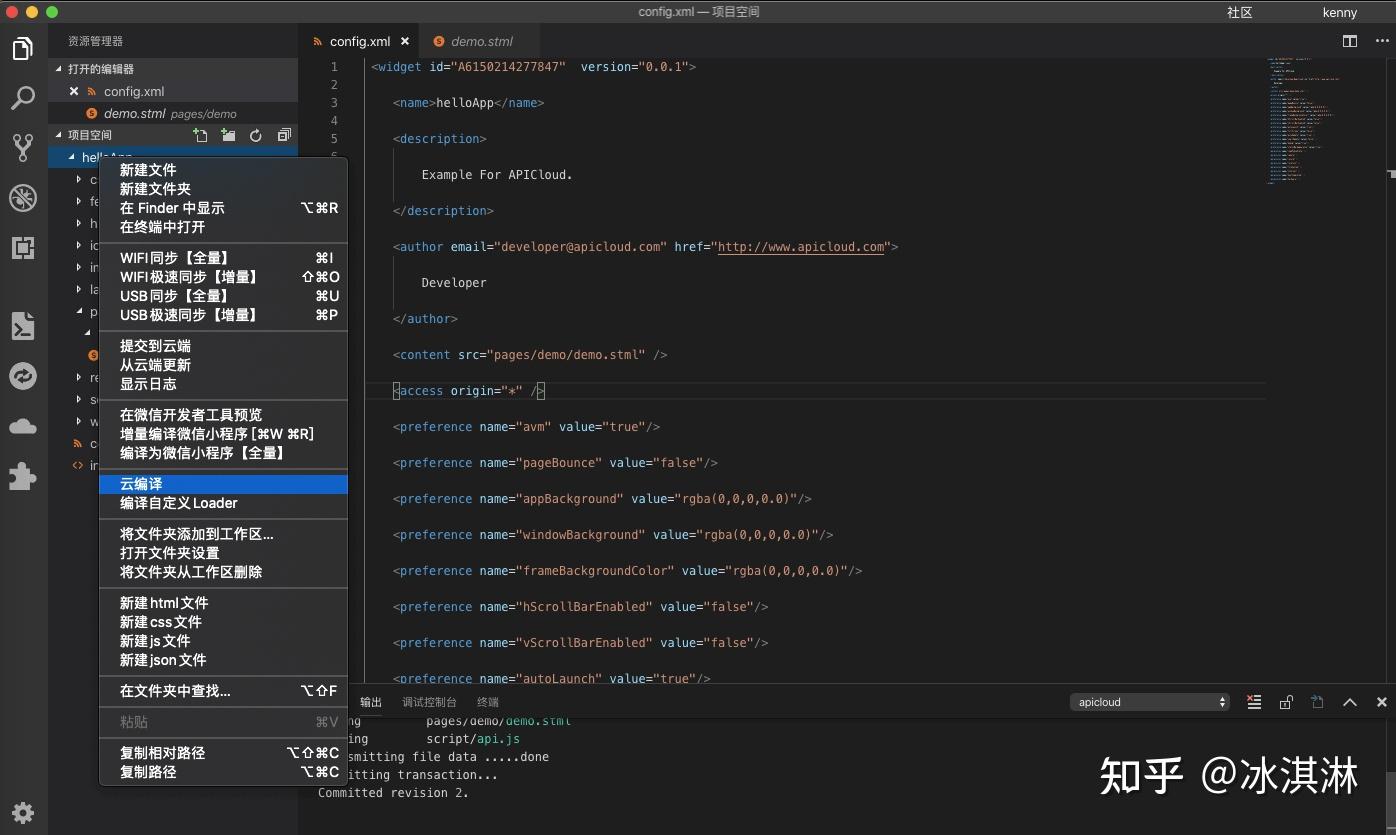Switch to the 终端 panel tab
Image resolution: width=1396 pixels, height=835 pixels.
click(x=488, y=702)
